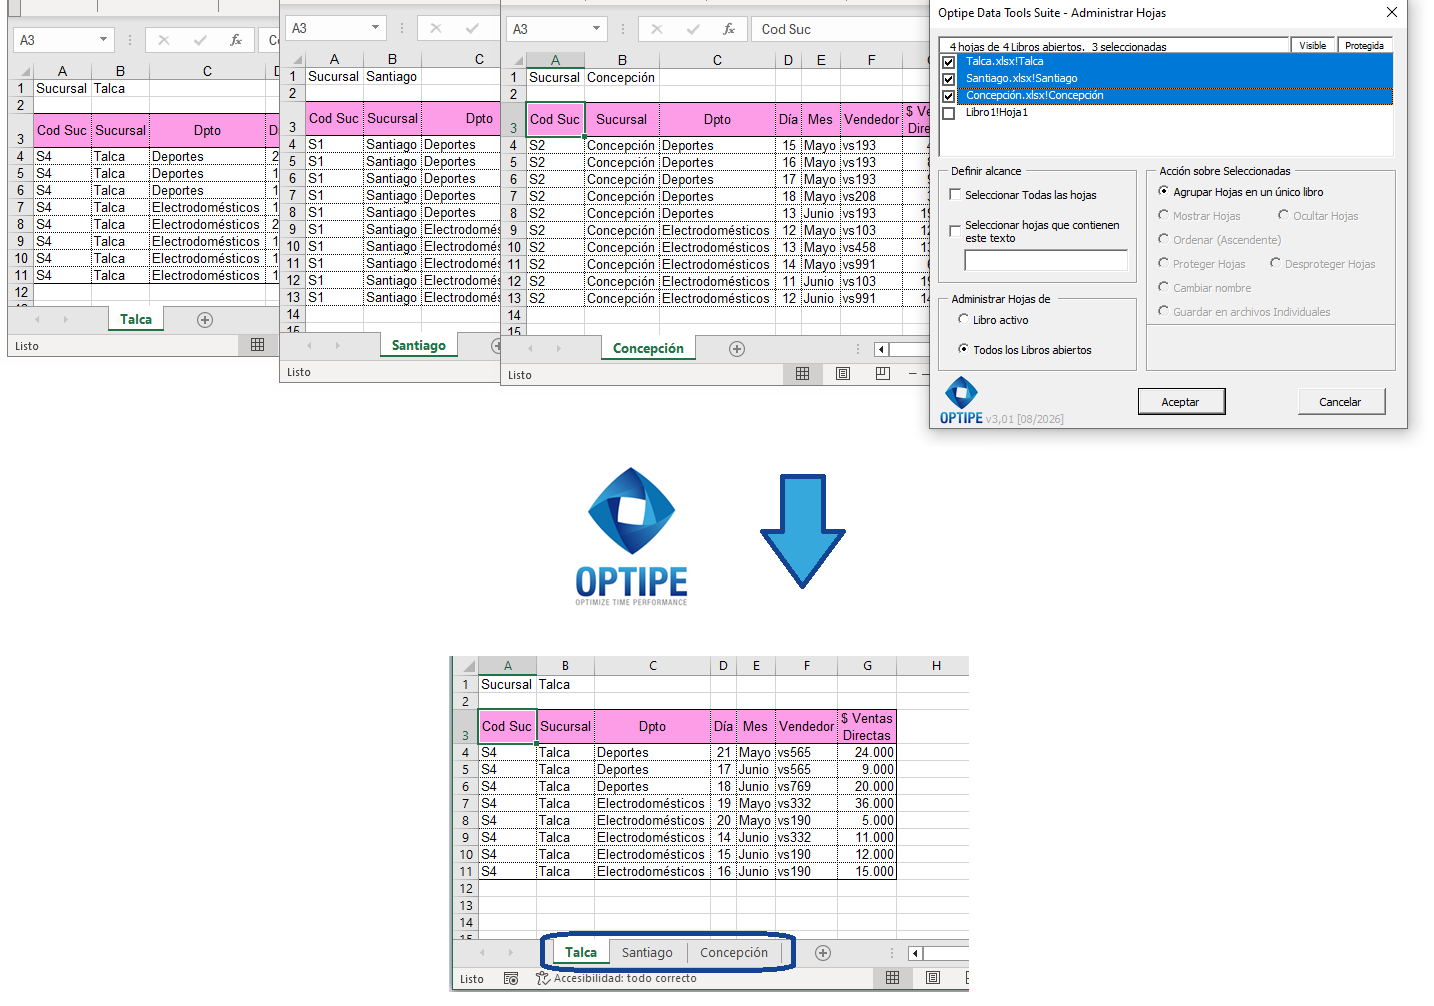The image size is (1434, 1006).
Task: Click Normal view icon in Talca status bar
Action: pos(258,345)
